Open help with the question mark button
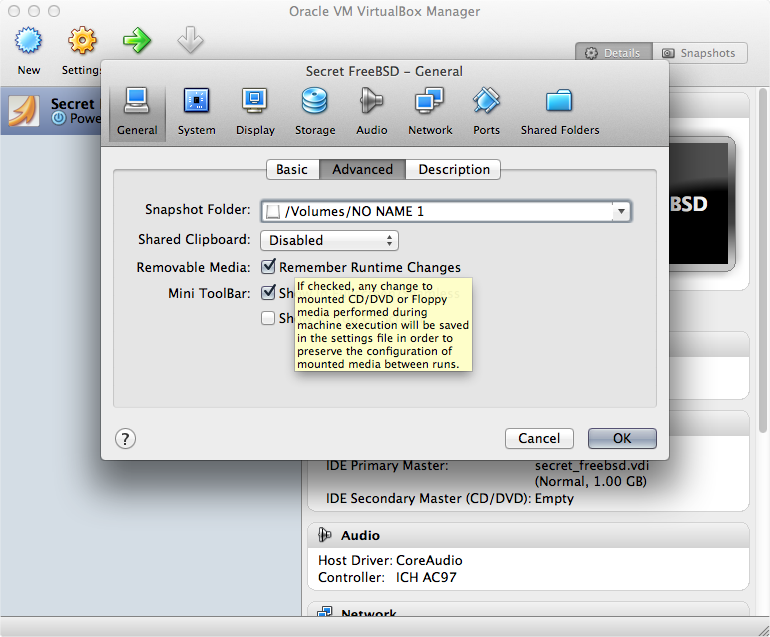This screenshot has width=770, height=637. coord(125,439)
